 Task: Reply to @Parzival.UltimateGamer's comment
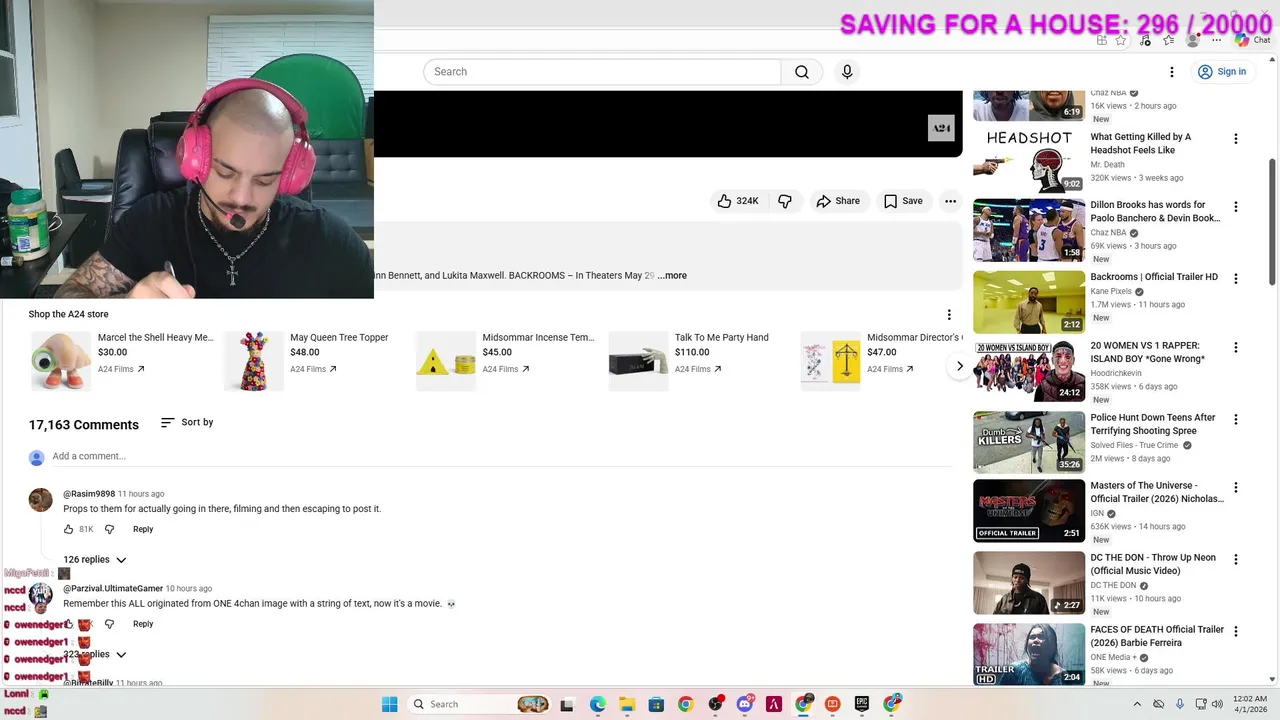coord(143,624)
